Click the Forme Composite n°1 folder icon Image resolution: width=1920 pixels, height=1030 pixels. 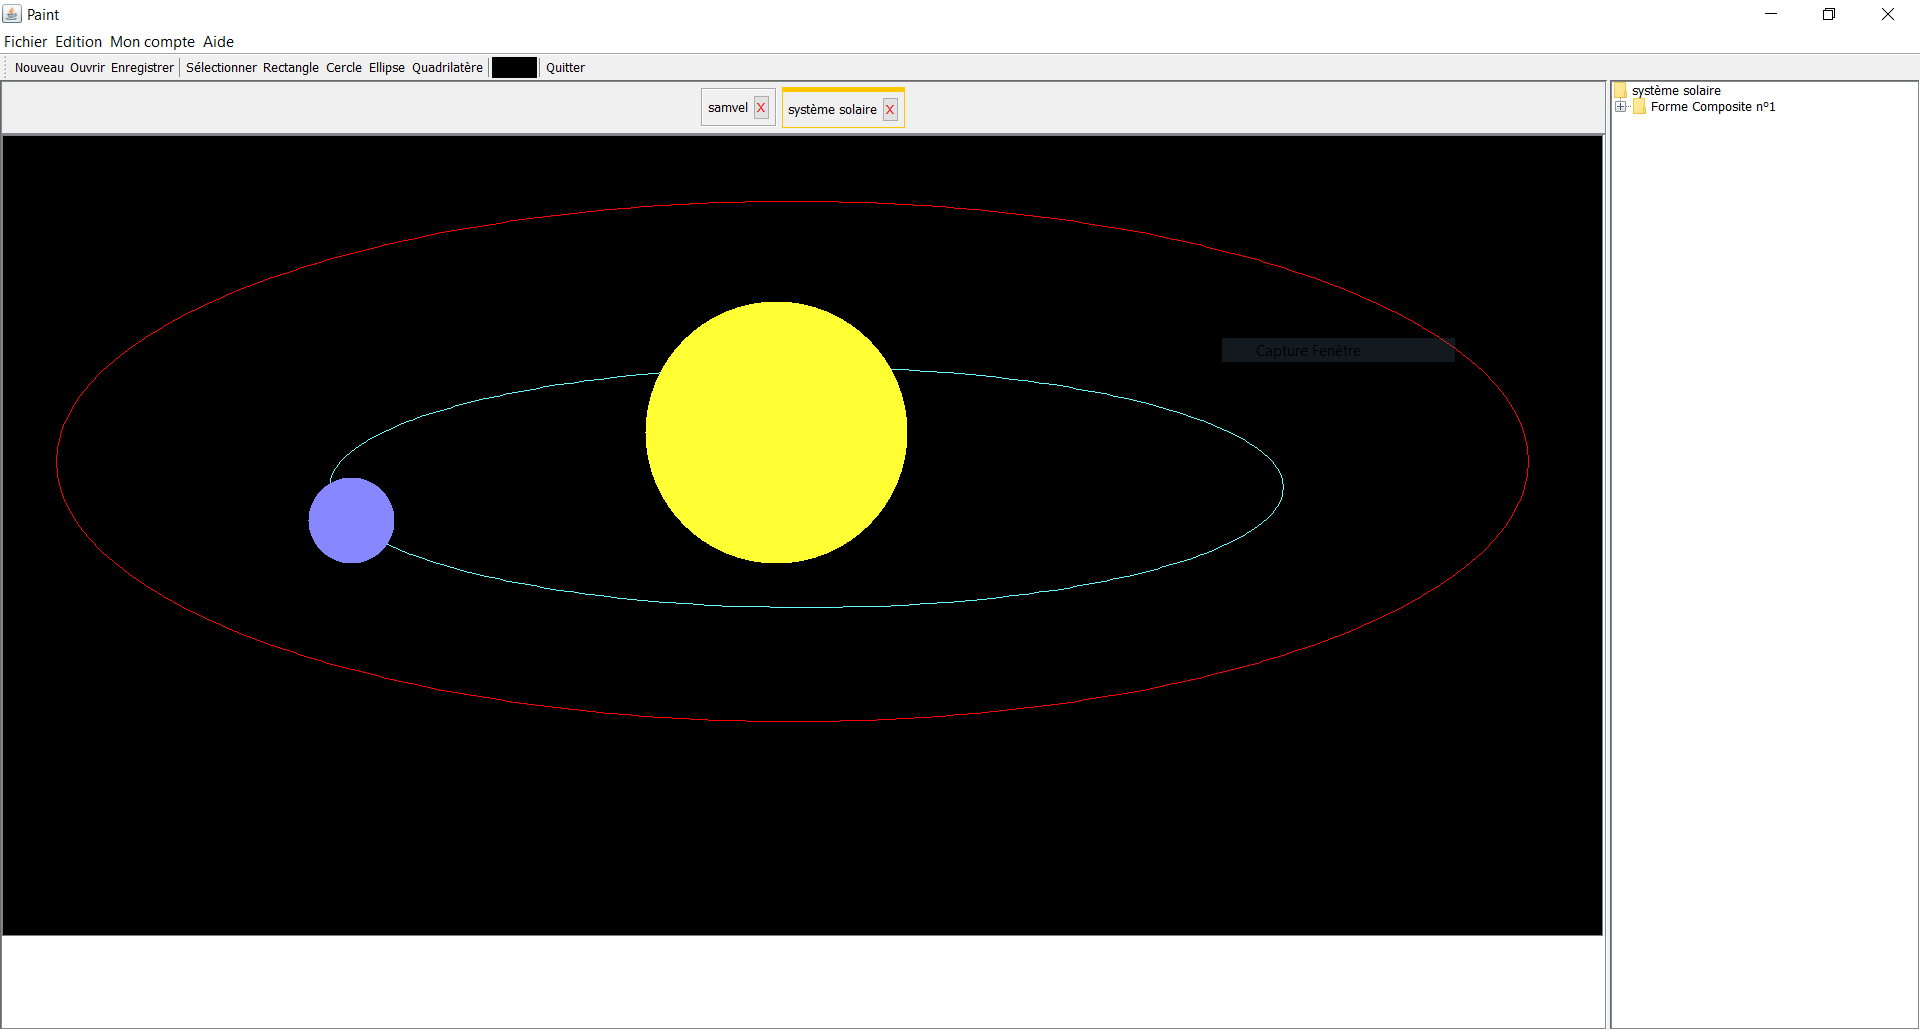[x=1639, y=107]
